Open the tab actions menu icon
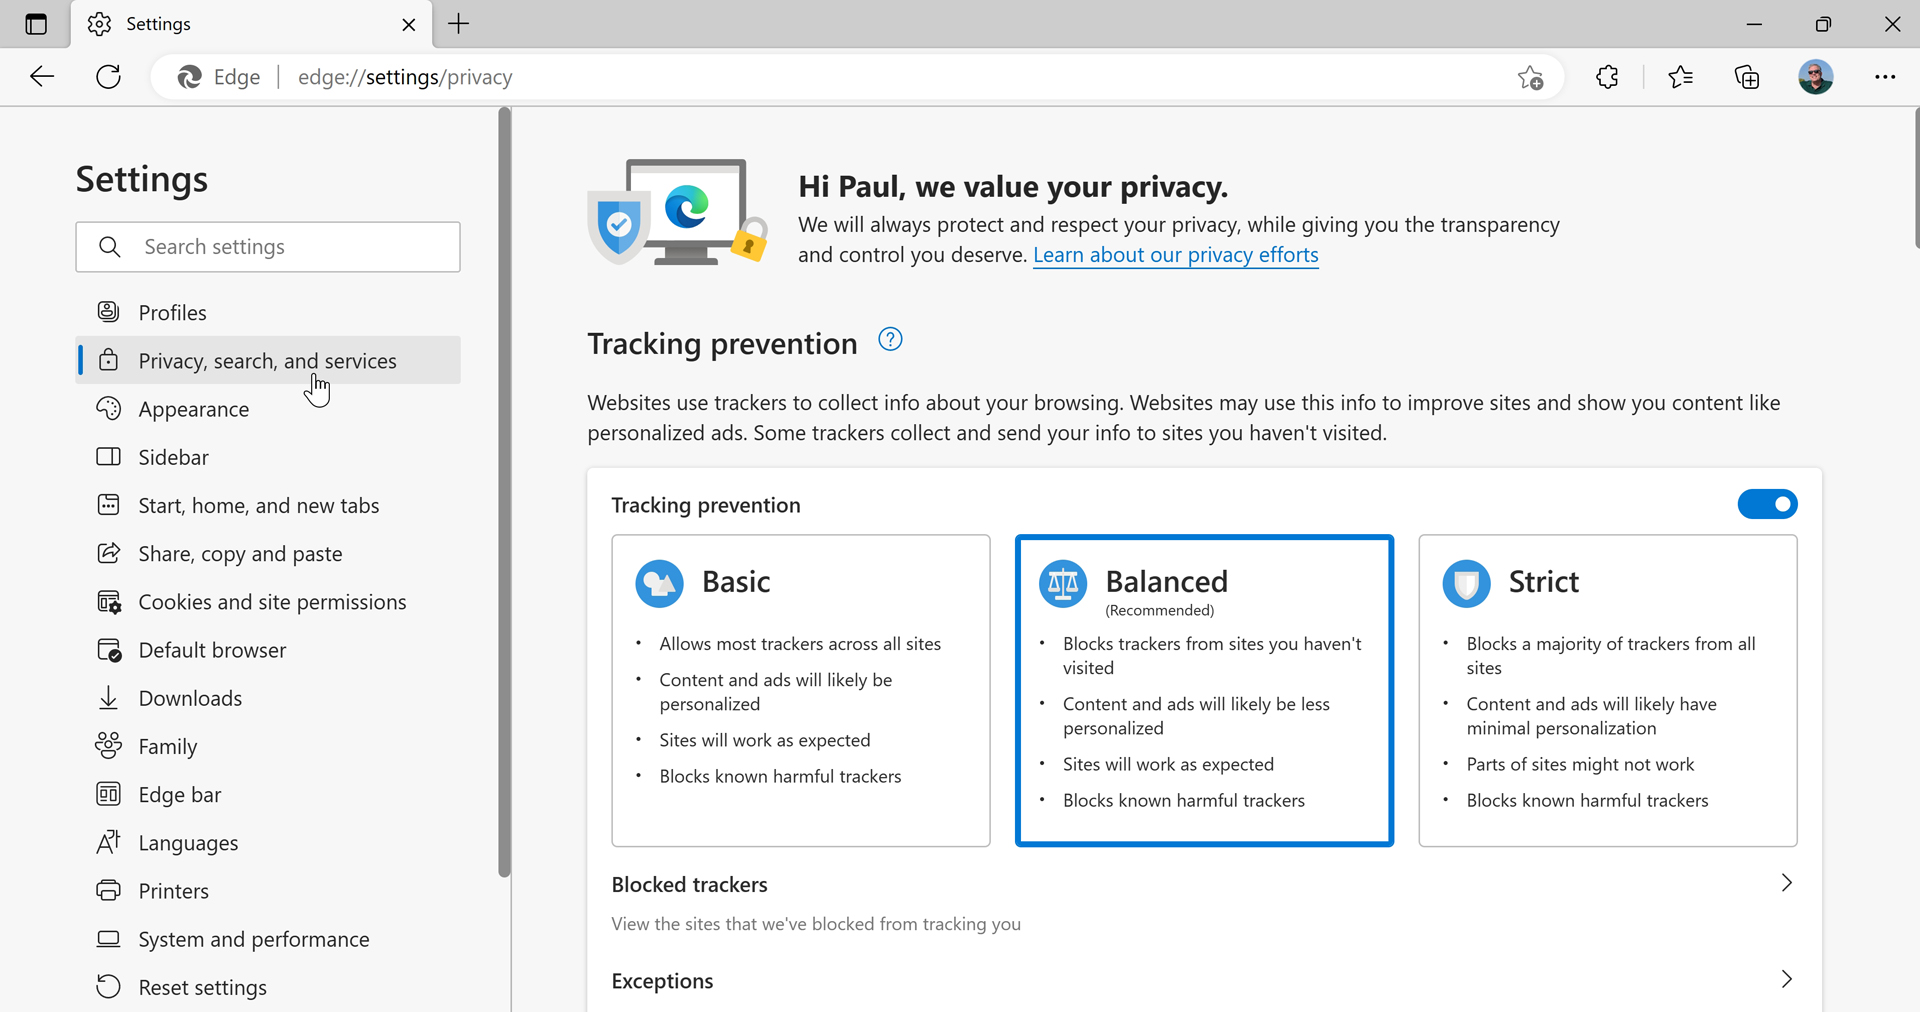Image resolution: width=1920 pixels, height=1012 pixels. (x=36, y=24)
